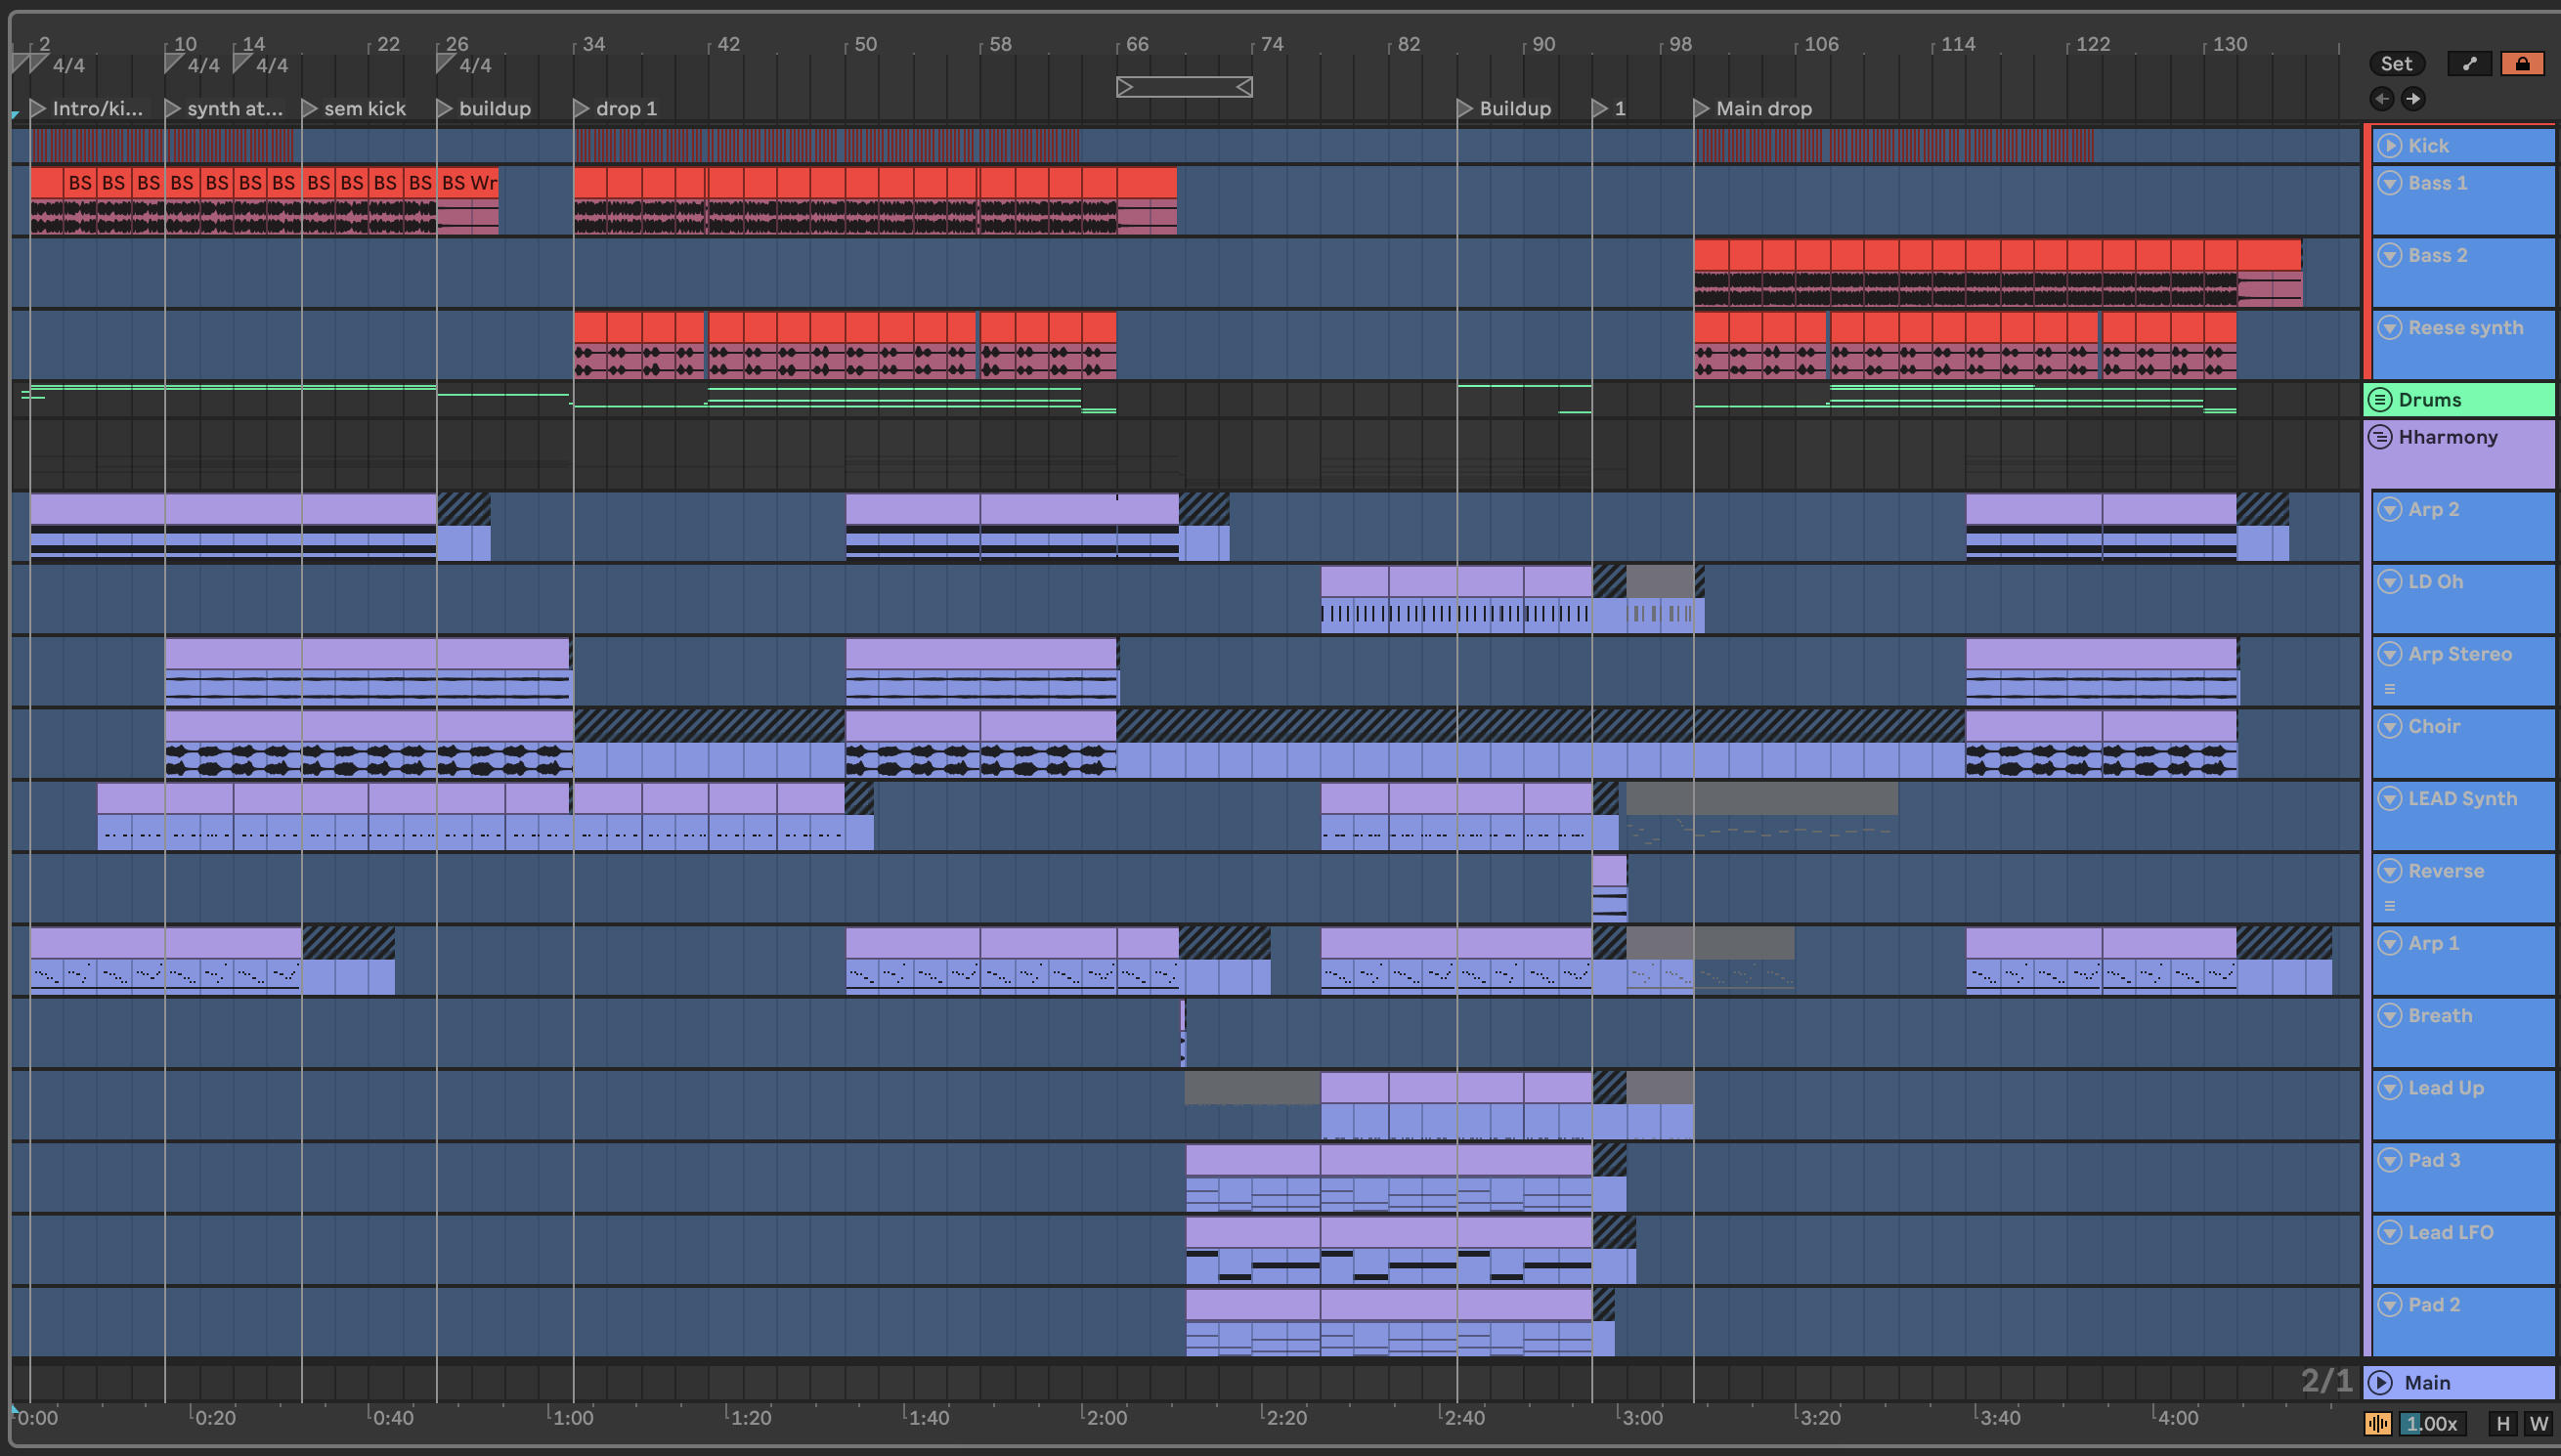
Task: Click the loop brace in scrub area
Action: coord(1184,87)
